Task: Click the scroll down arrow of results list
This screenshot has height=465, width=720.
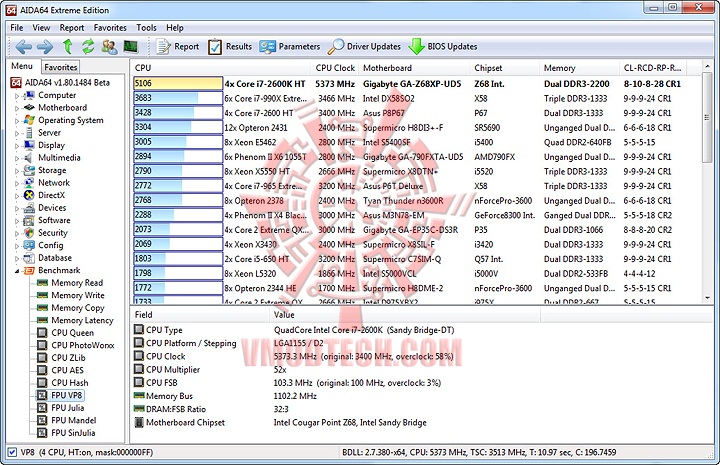Action: pyautogui.click(x=707, y=298)
